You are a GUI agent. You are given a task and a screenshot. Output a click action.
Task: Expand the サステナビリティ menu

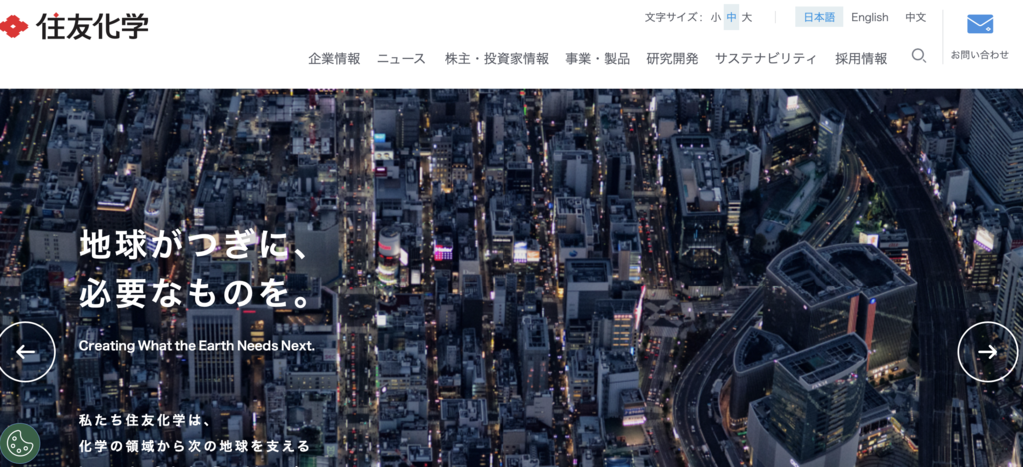(x=766, y=59)
